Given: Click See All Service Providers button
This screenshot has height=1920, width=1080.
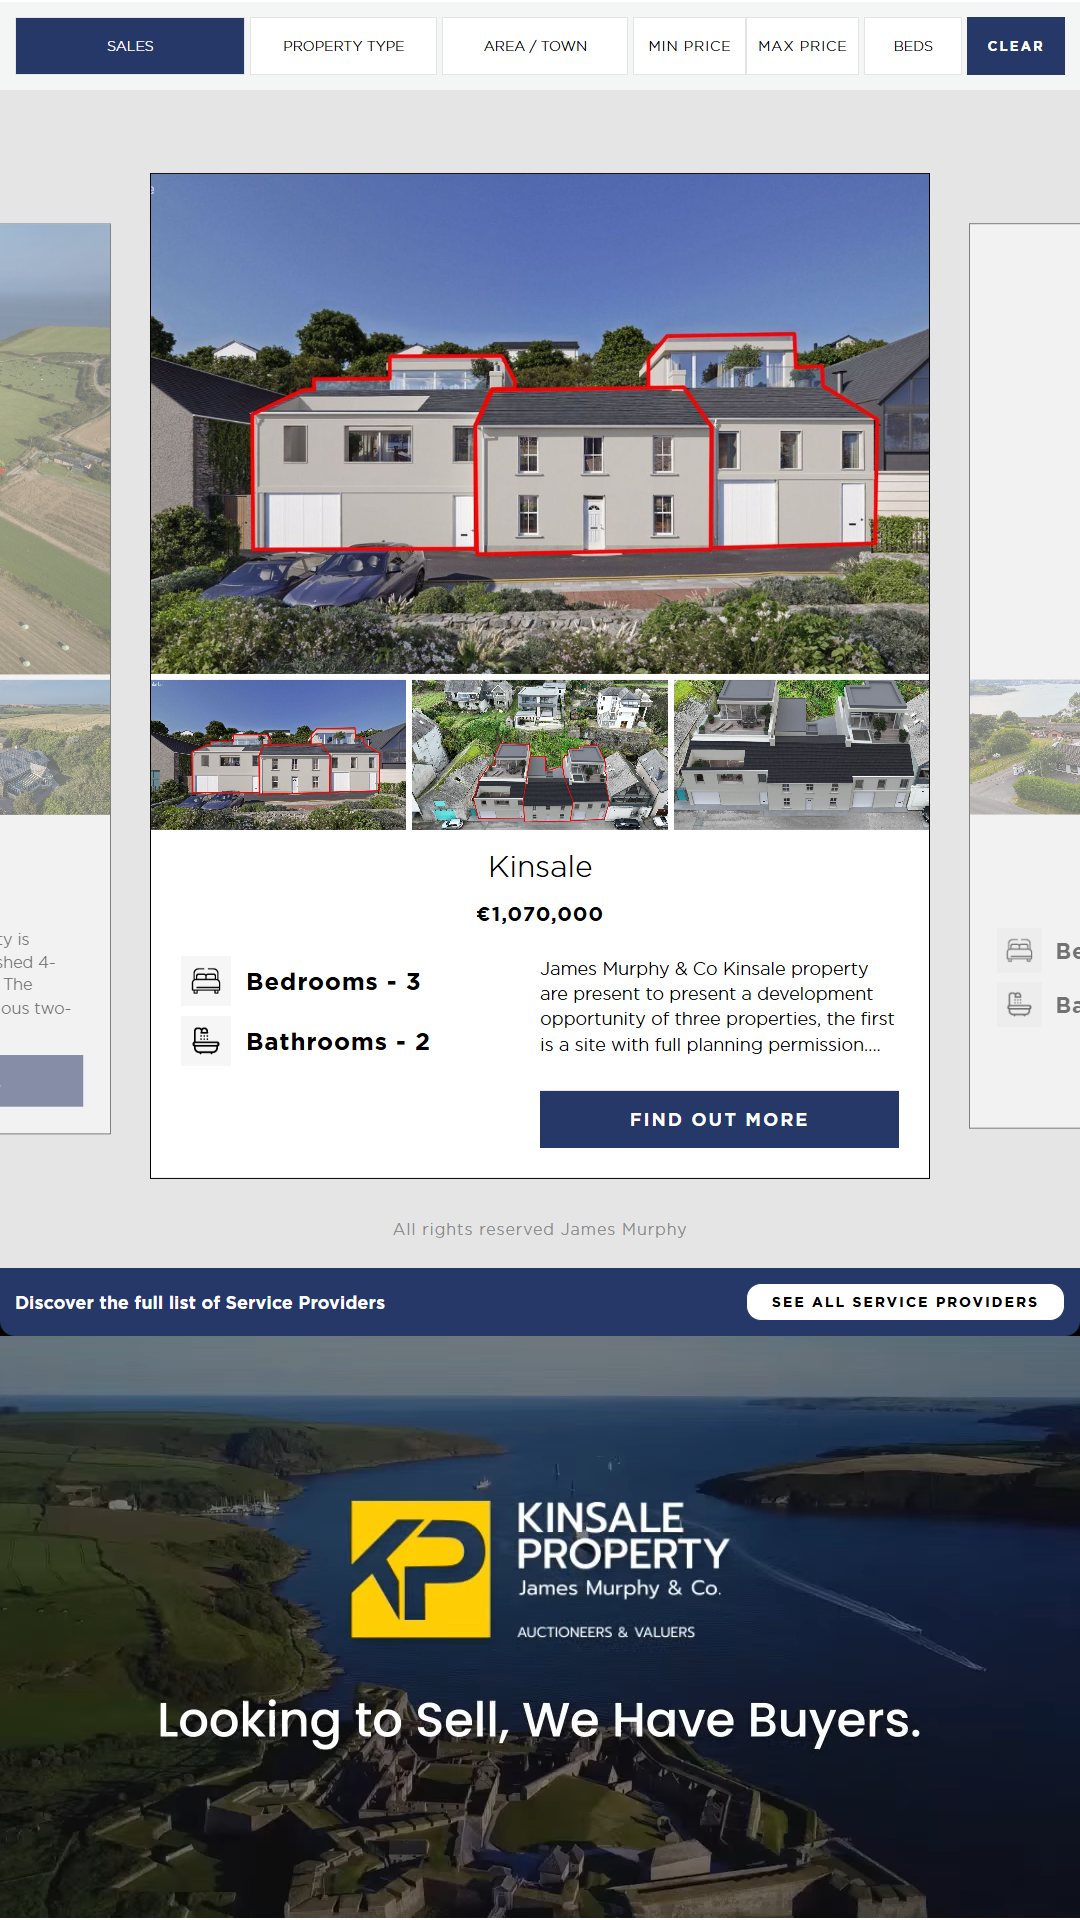Looking at the screenshot, I should [x=905, y=1302].
